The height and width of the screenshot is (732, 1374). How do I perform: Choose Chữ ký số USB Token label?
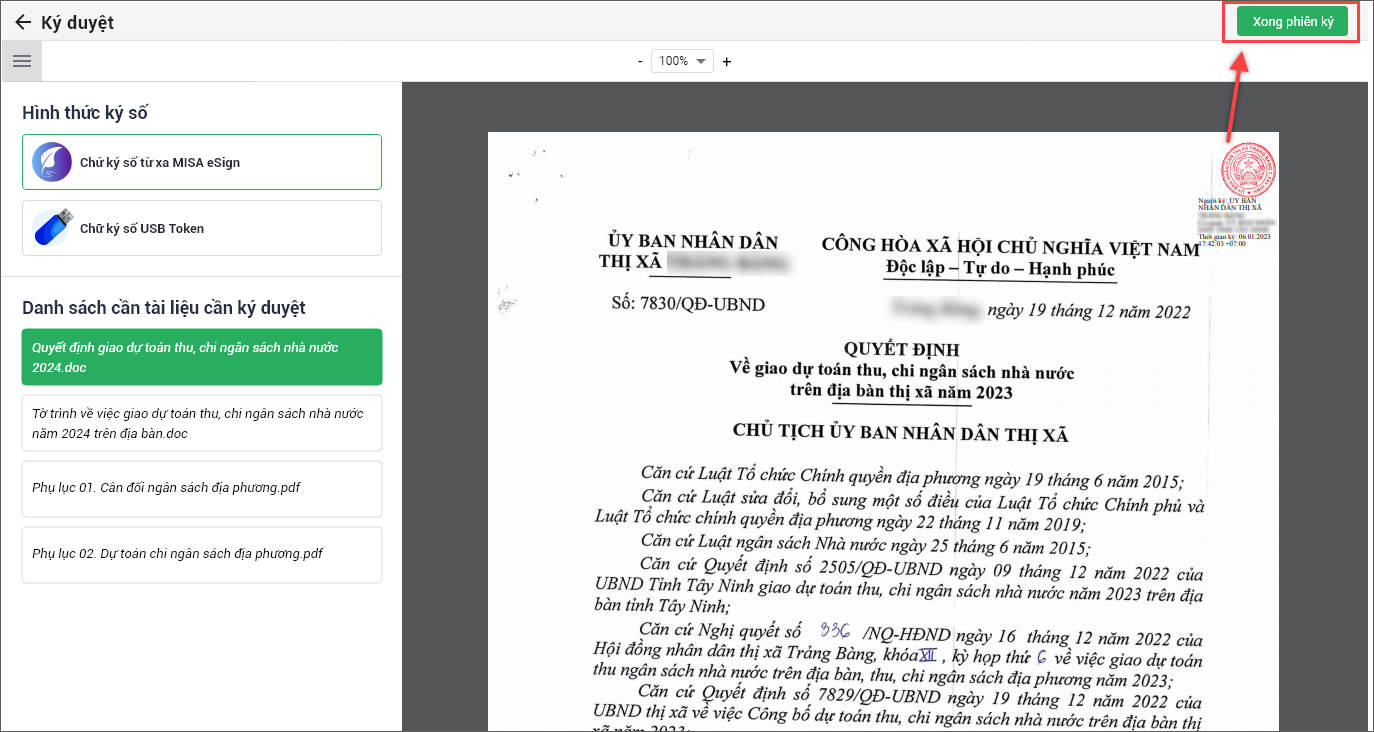coord(142,228)
